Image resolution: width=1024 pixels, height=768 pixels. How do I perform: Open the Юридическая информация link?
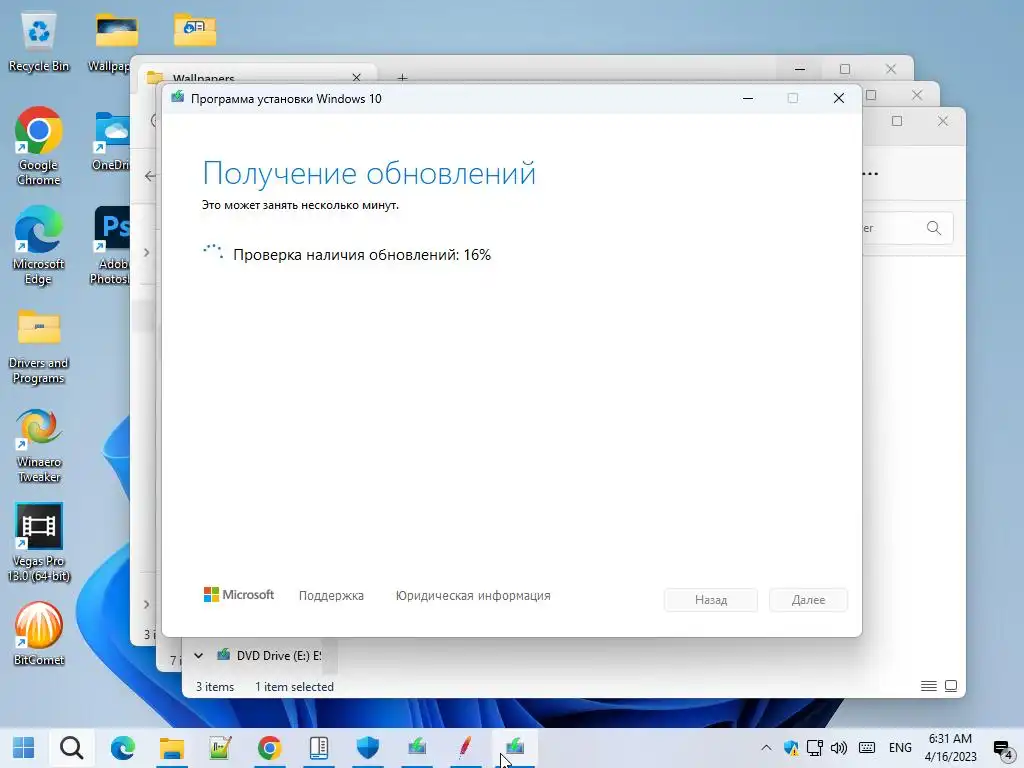[473, 596]
